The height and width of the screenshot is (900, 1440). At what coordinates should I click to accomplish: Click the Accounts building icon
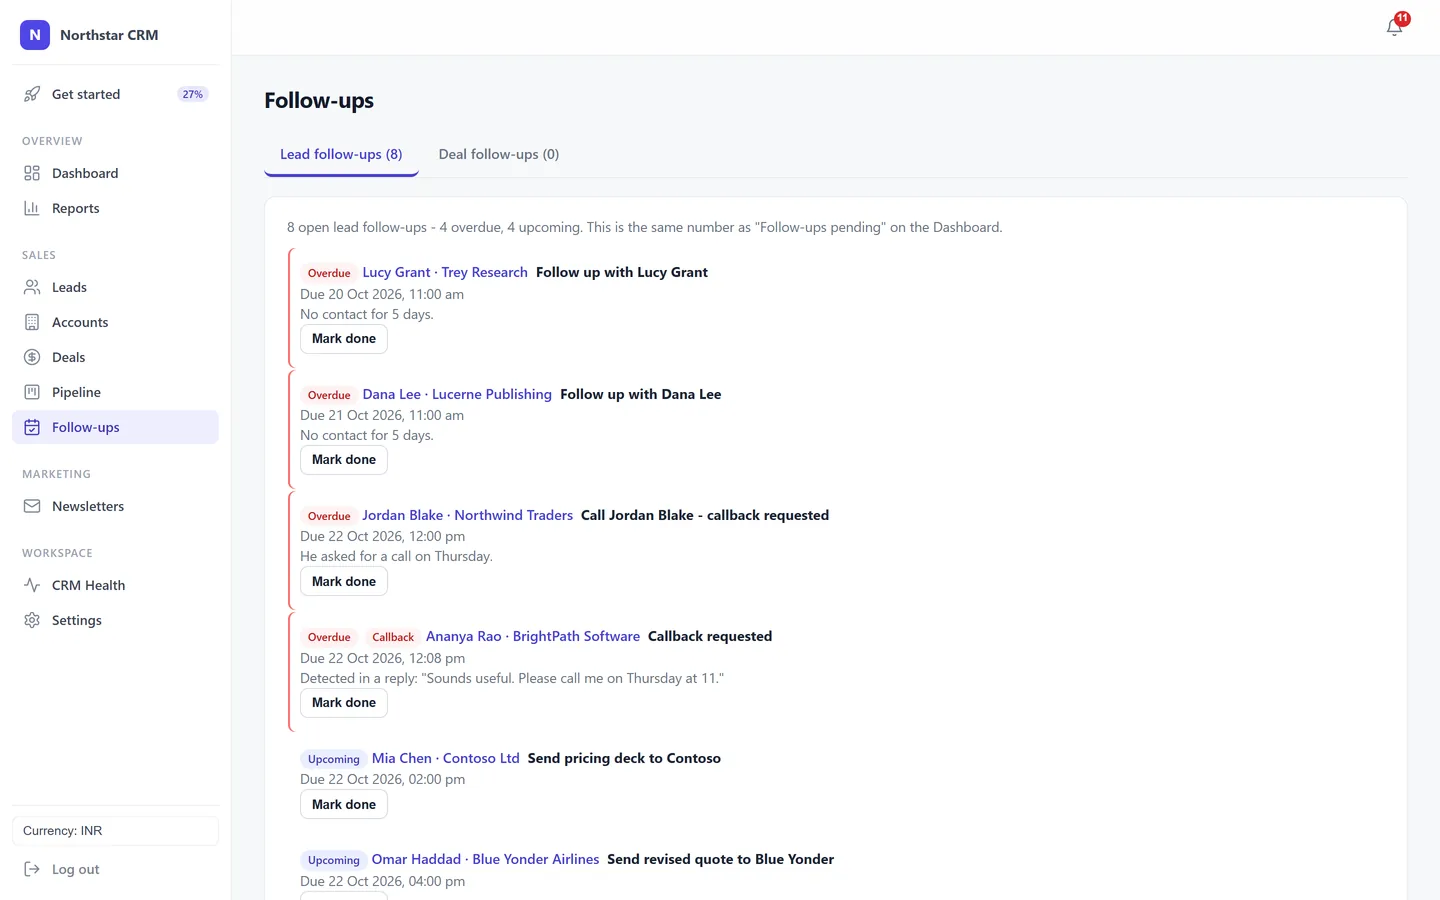(x=32, y=322)
